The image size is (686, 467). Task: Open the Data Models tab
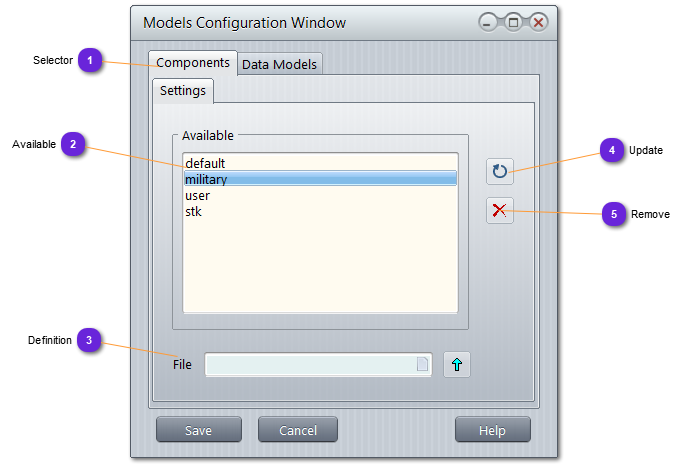[280, 64]
